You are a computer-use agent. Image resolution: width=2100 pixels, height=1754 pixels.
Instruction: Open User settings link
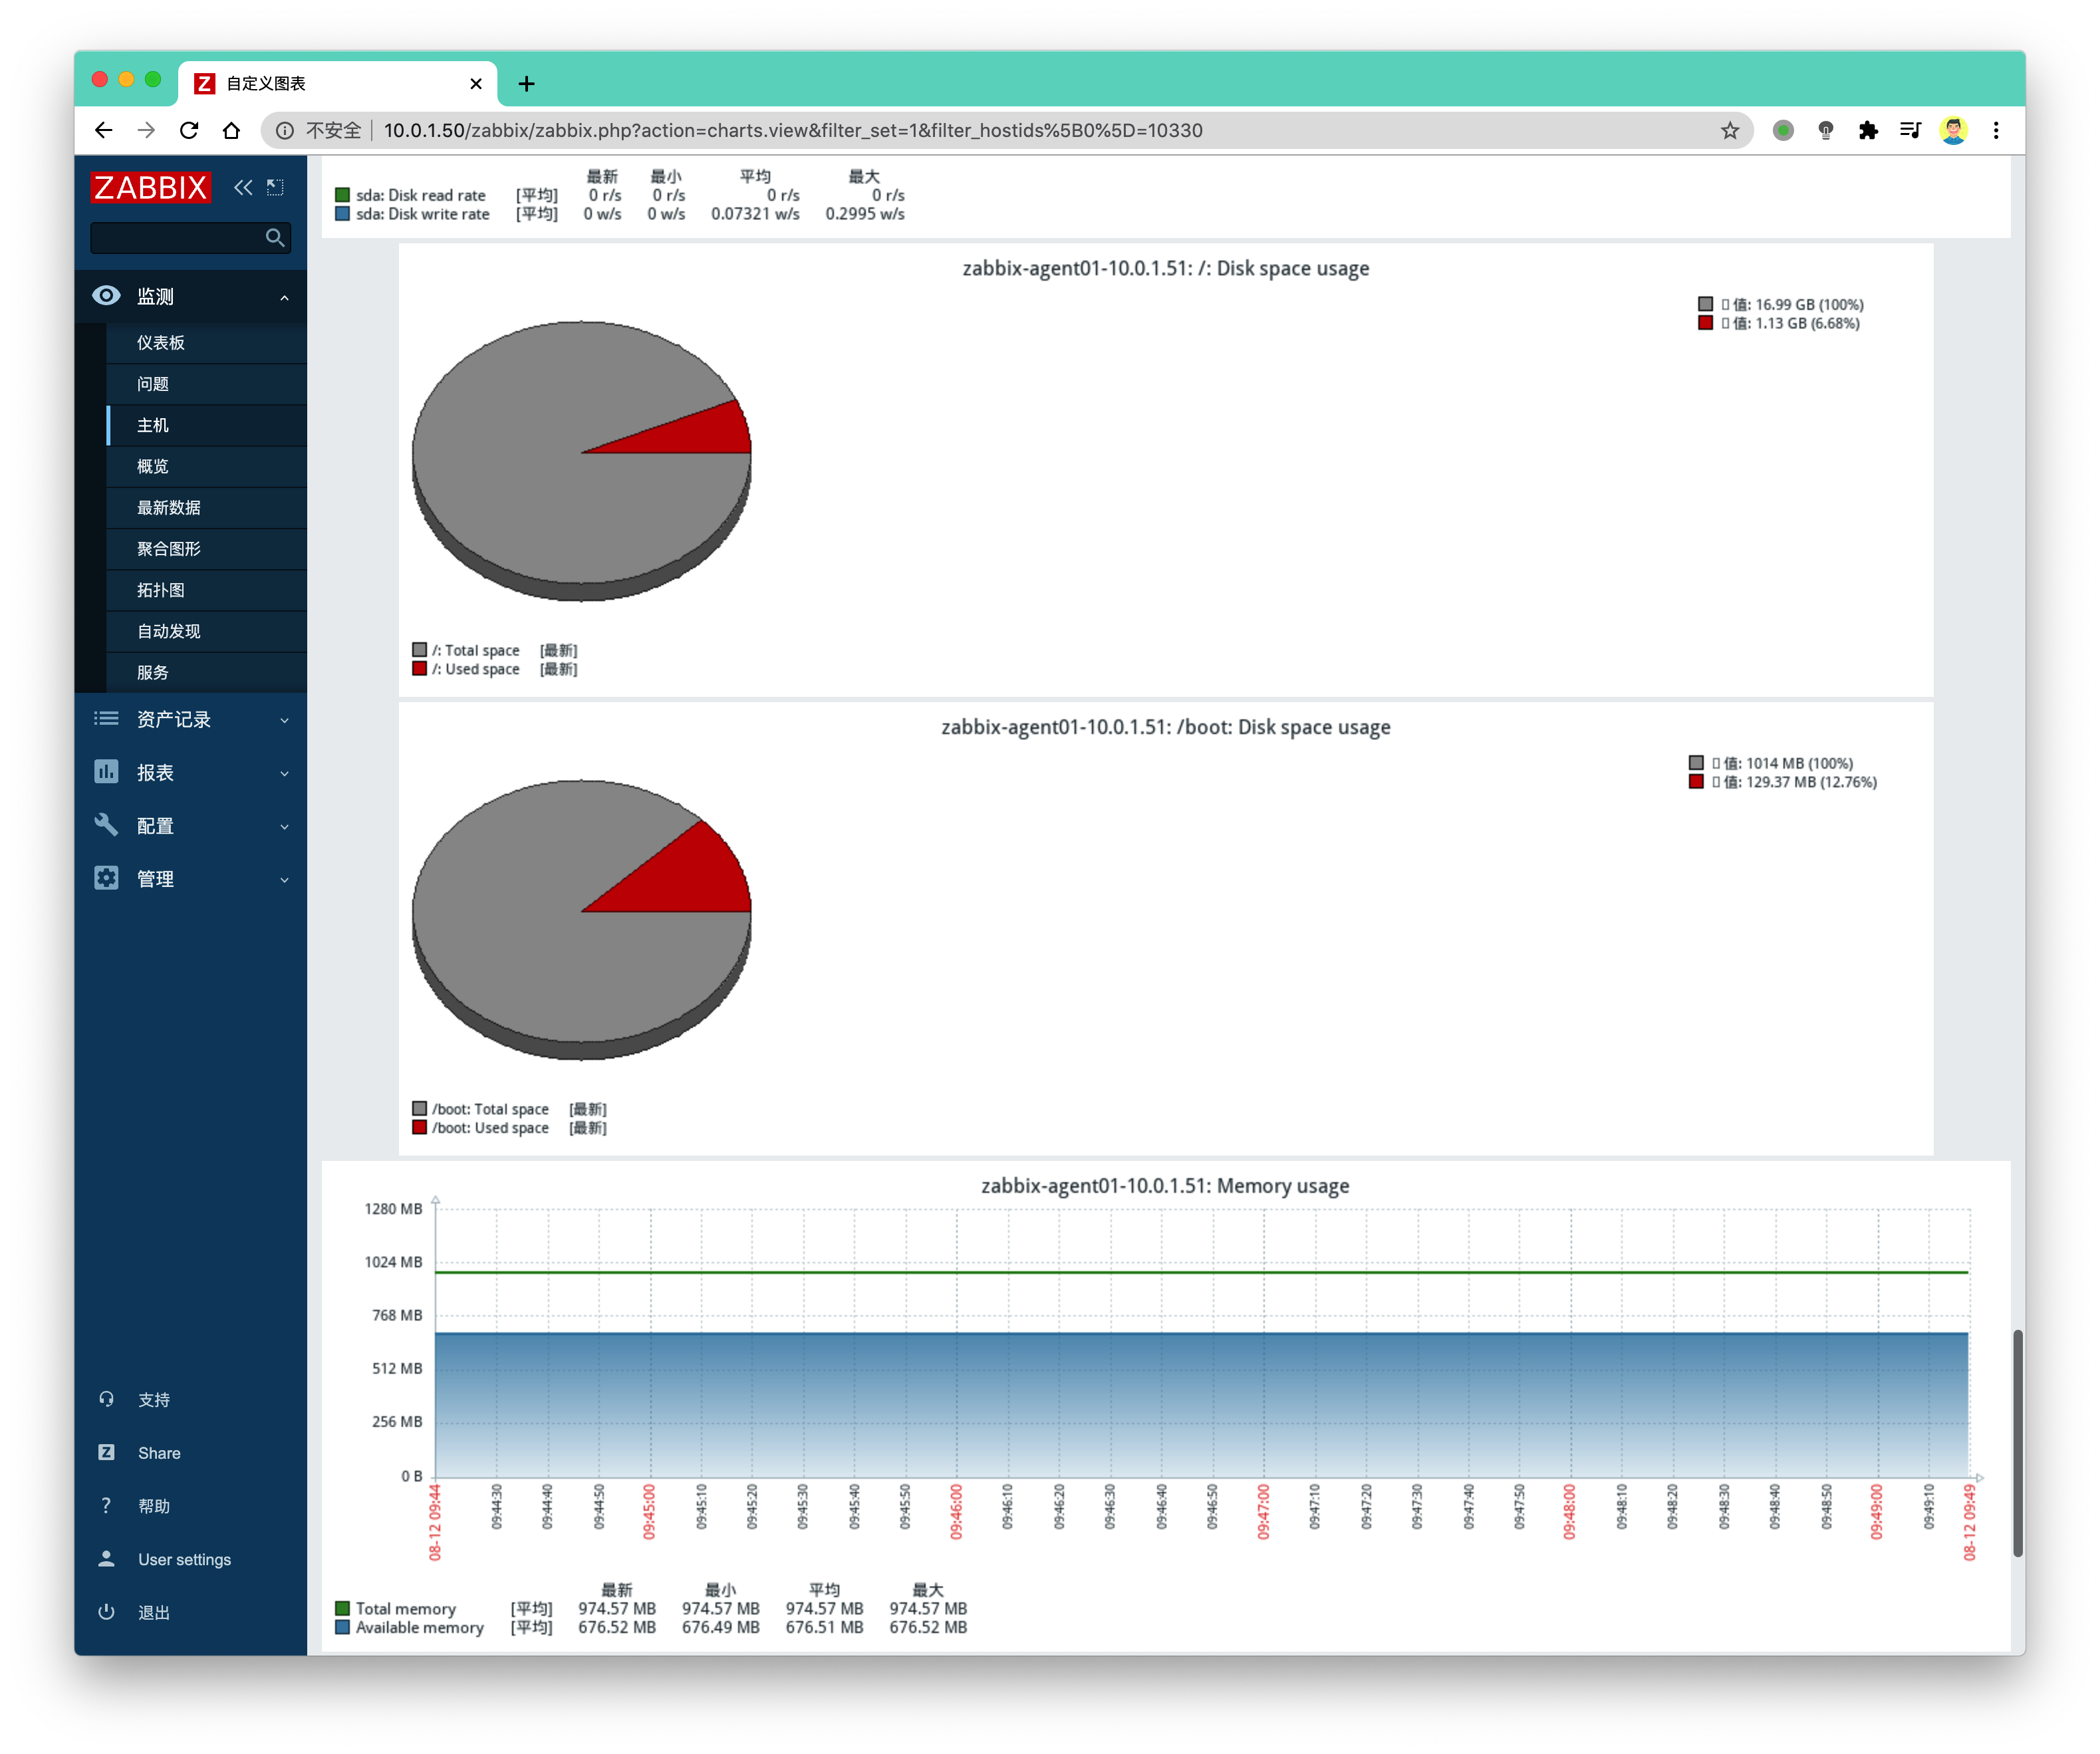tap(184, 1559)
